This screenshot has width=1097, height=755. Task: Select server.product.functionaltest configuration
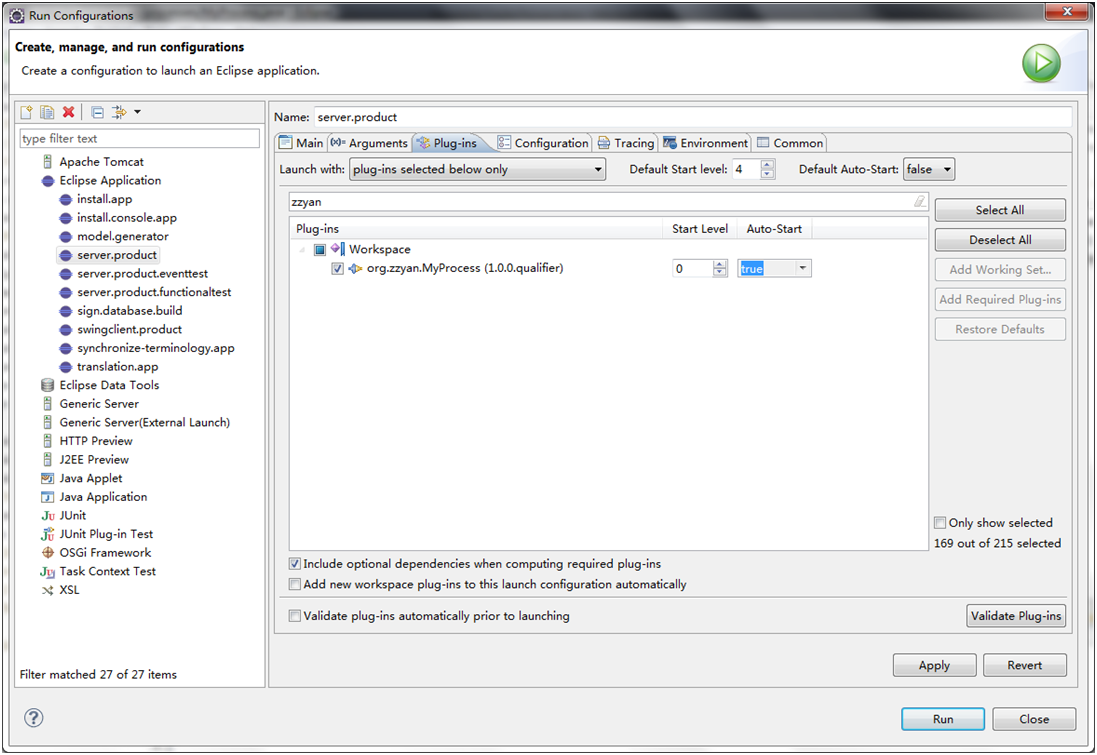(154, 292)
